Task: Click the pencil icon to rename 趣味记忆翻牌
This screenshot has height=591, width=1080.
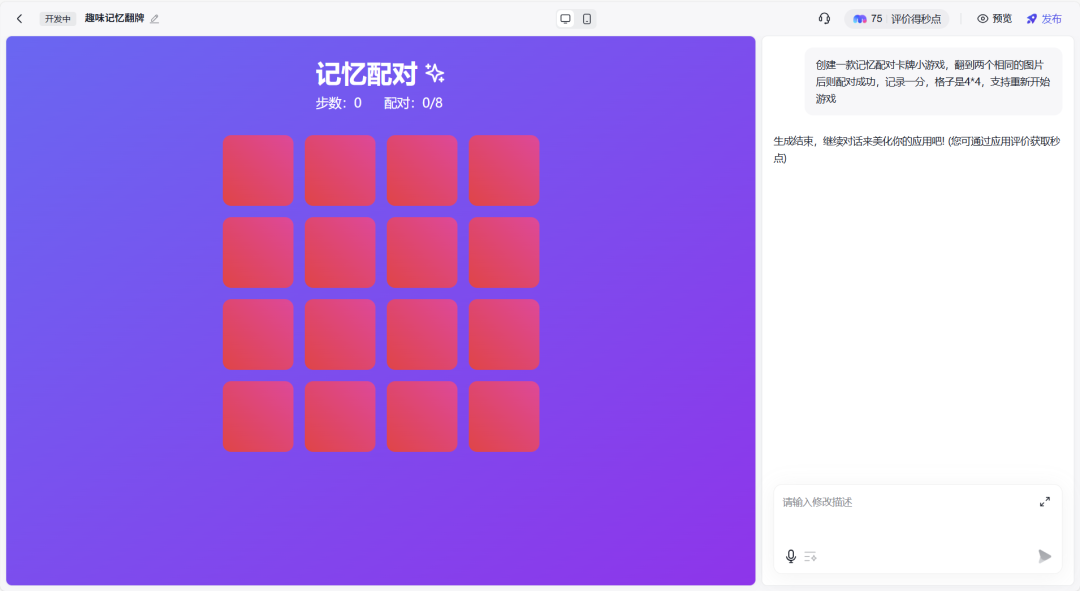Action: click(155, 19)
